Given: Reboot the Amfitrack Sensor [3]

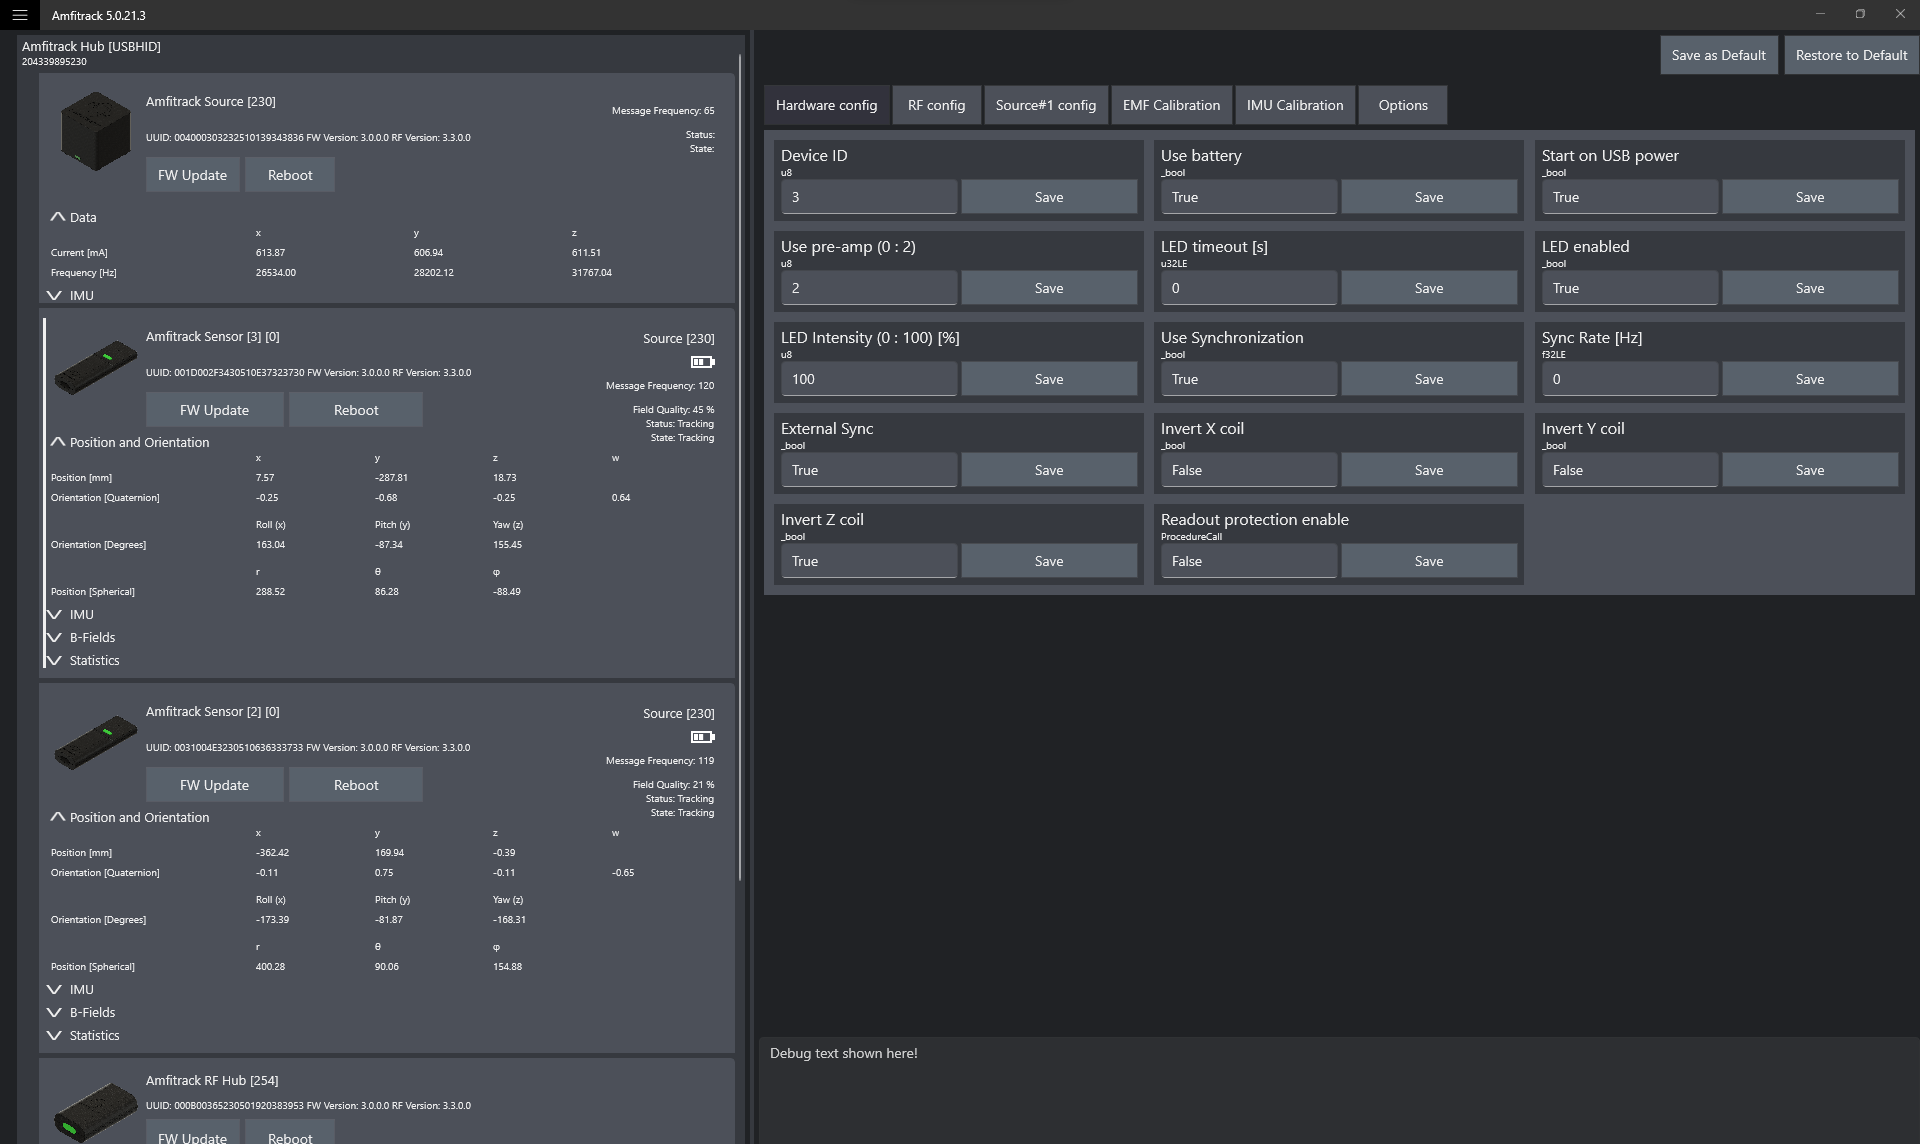Looking at the screenshot, I should click(x=356, y=410).
